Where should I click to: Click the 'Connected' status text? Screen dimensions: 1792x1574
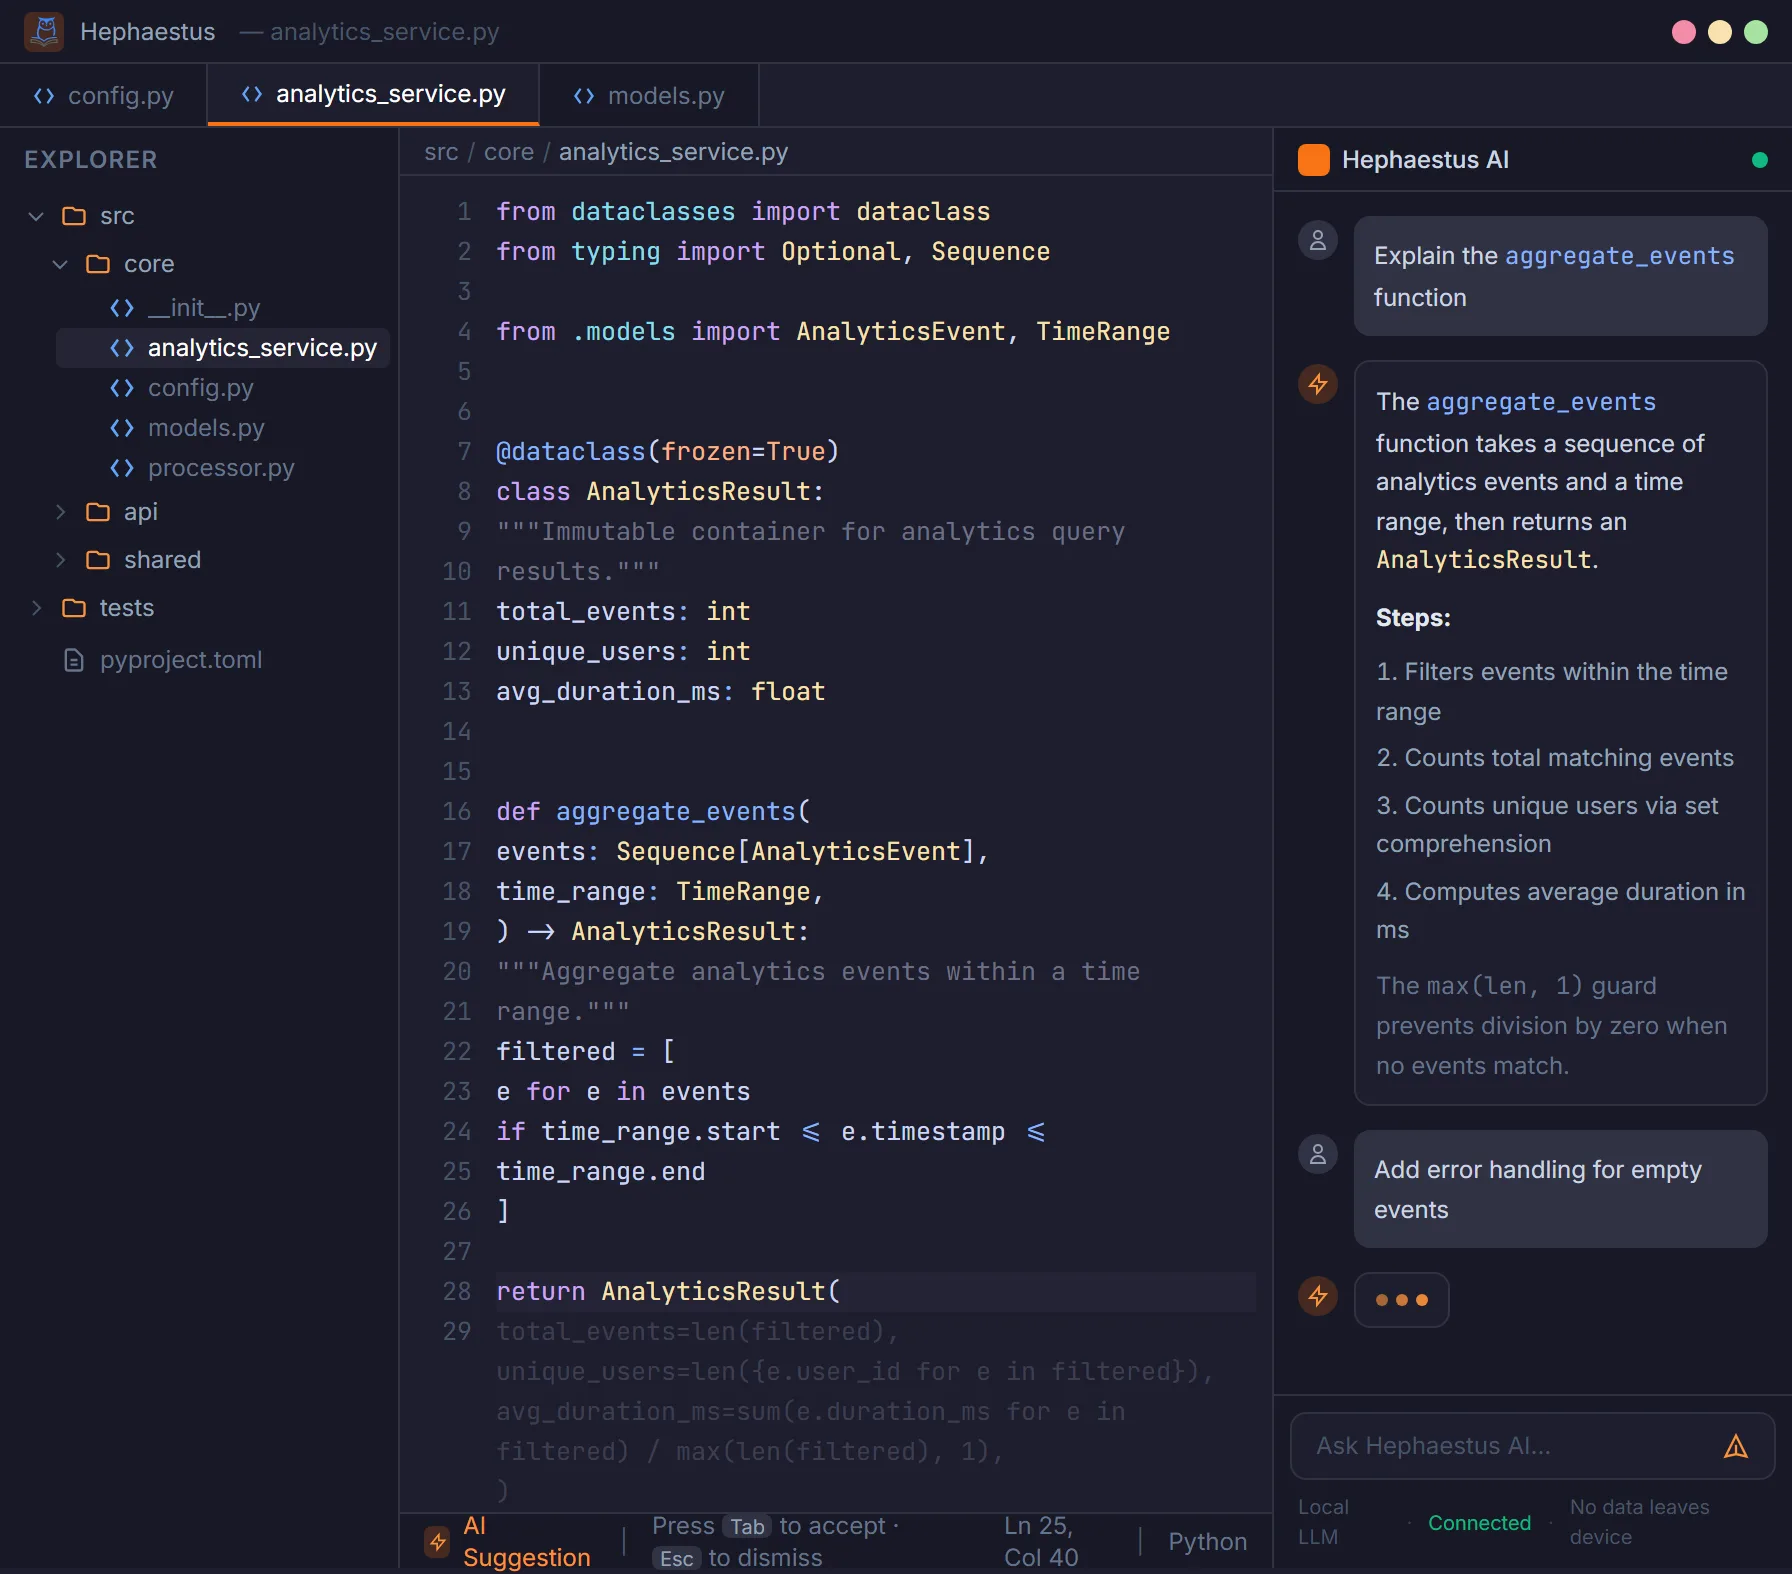tap(1480, 1523)
